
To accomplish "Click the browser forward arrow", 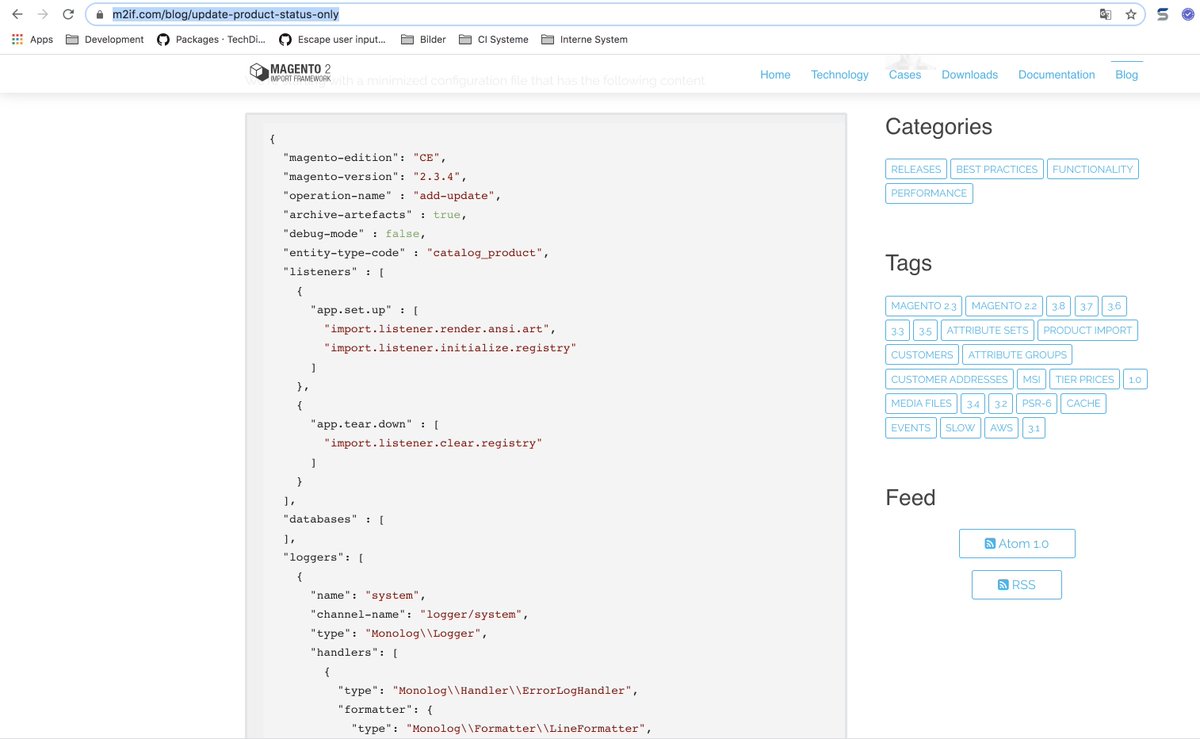I will (x=42, y=14).
